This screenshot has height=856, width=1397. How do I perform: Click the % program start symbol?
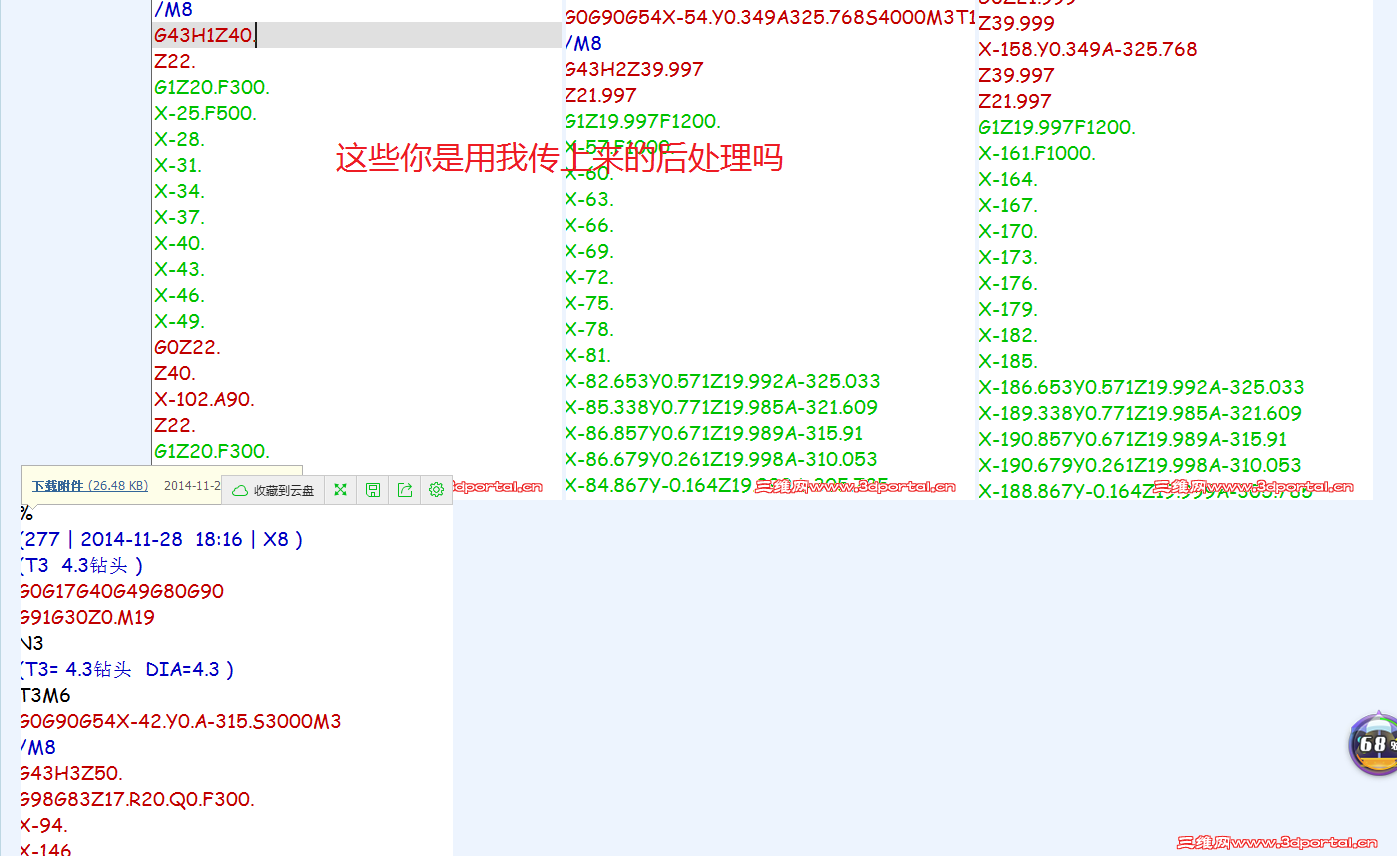pos(24,512)
